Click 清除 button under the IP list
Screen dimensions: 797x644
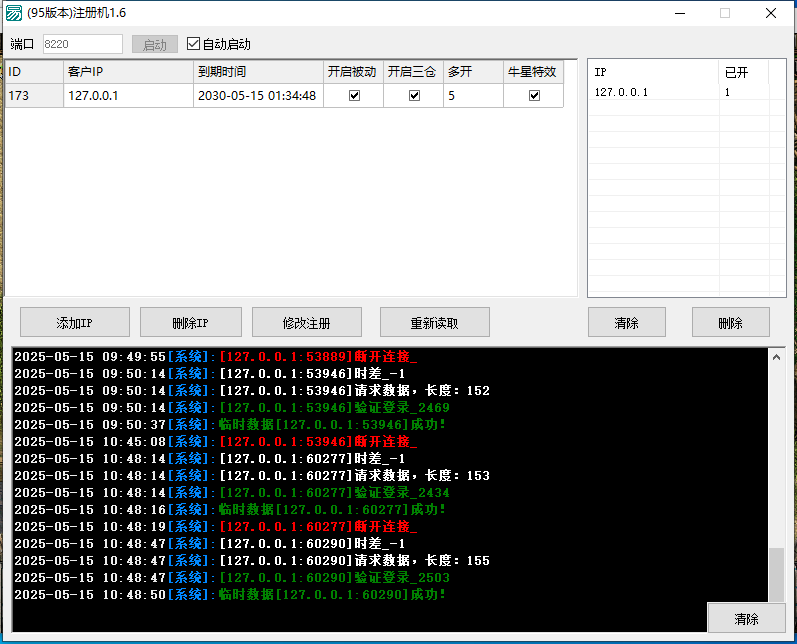(x=626, y=322)
